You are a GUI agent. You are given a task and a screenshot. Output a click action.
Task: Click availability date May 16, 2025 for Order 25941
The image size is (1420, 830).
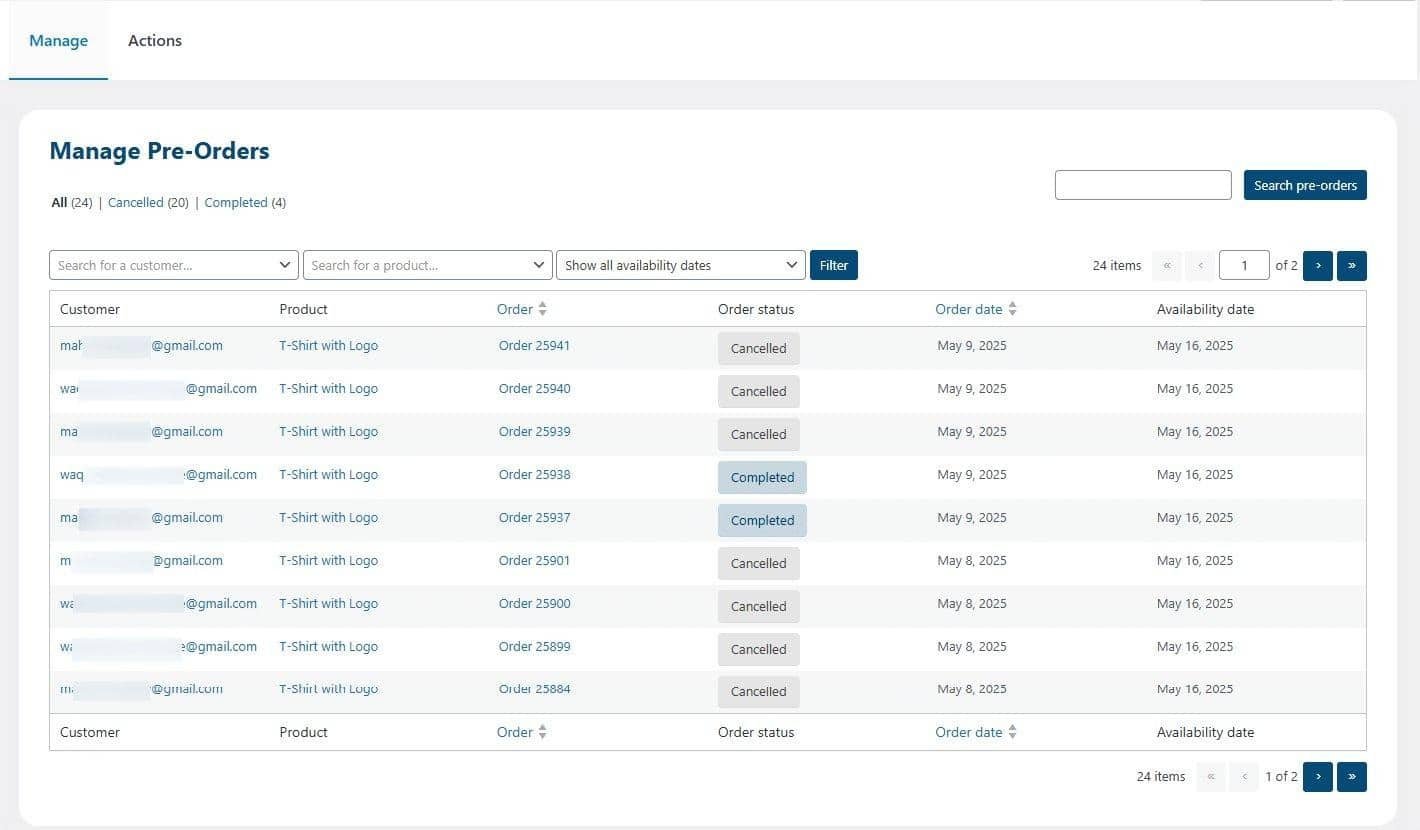coord(1195,346)
